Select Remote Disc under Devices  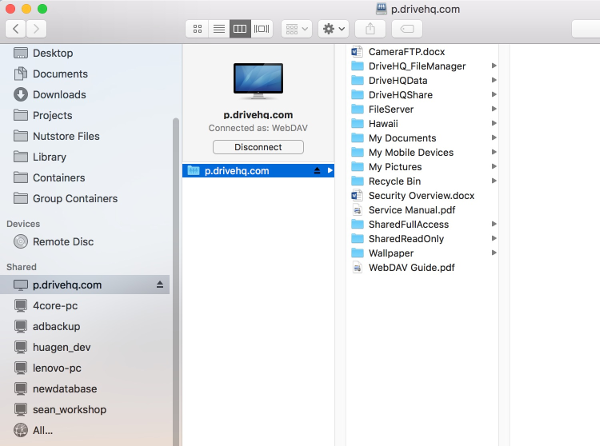54,242
